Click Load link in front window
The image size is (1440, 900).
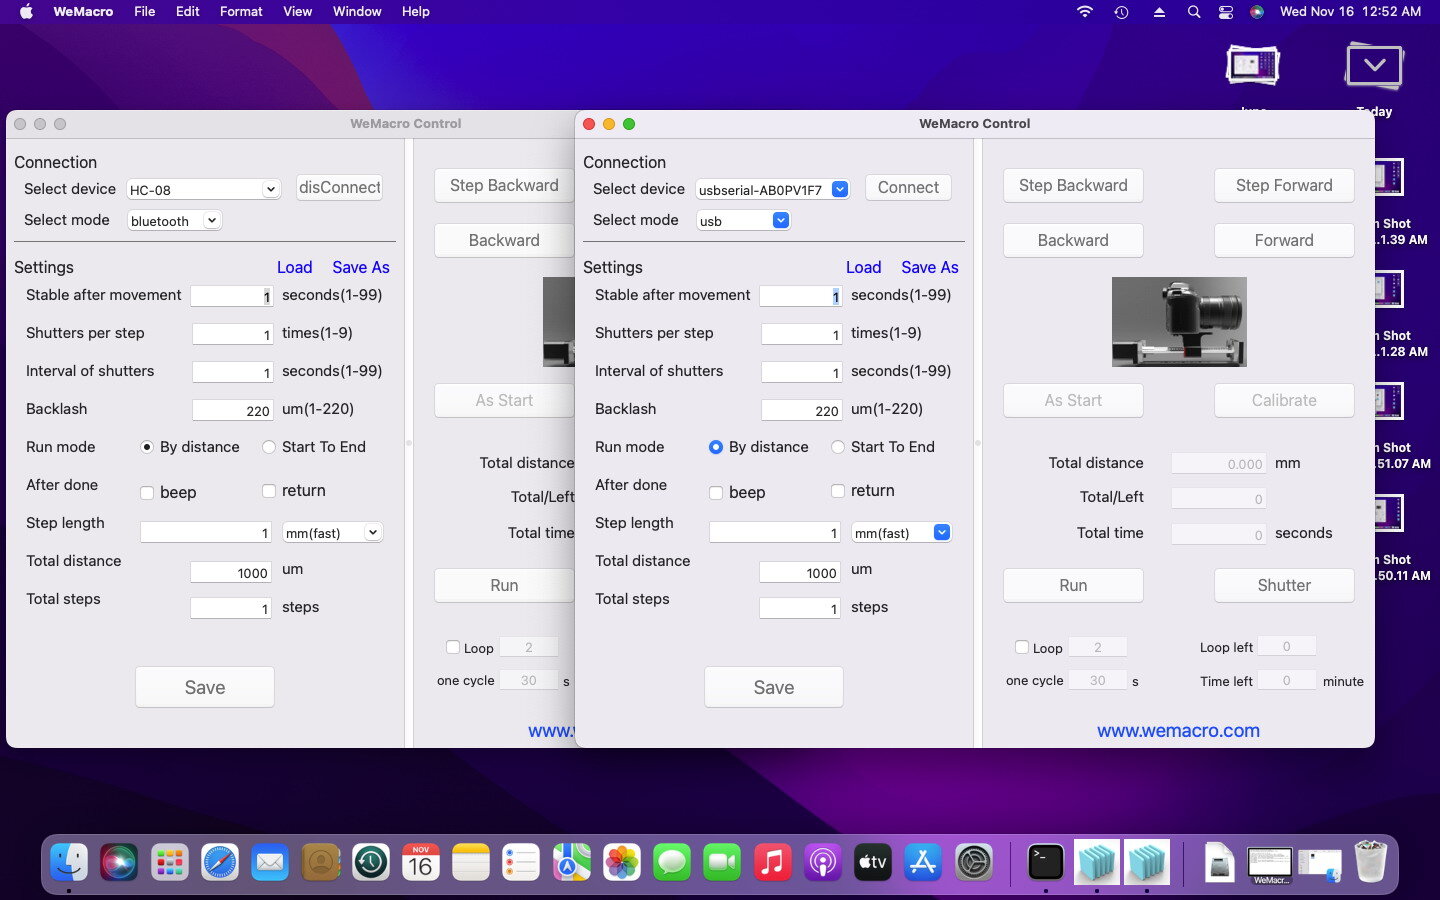click(x=863, y=267)
